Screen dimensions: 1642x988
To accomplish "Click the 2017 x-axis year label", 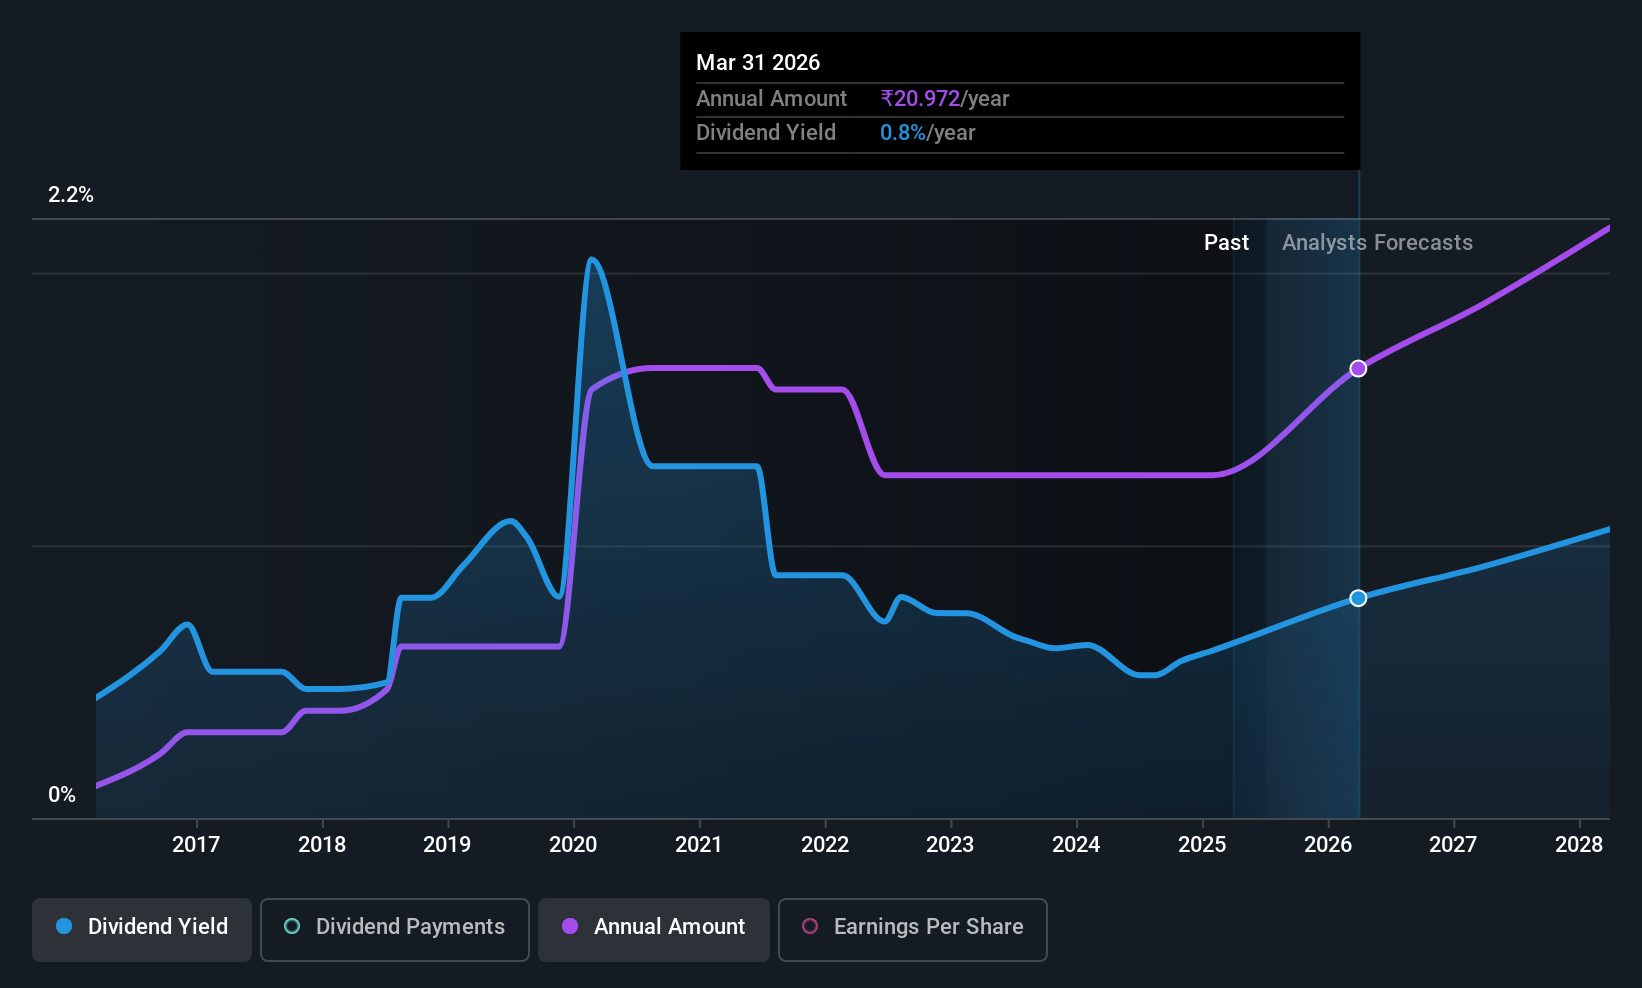I will pyautogui.click(x=196, y=844).
